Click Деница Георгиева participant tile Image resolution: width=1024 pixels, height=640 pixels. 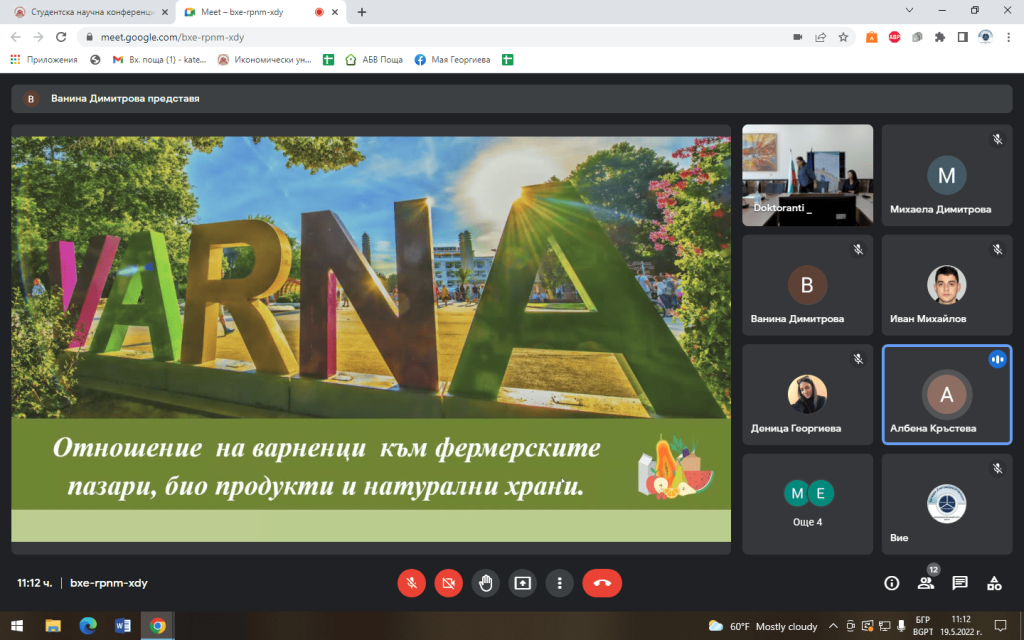(807, 395)
